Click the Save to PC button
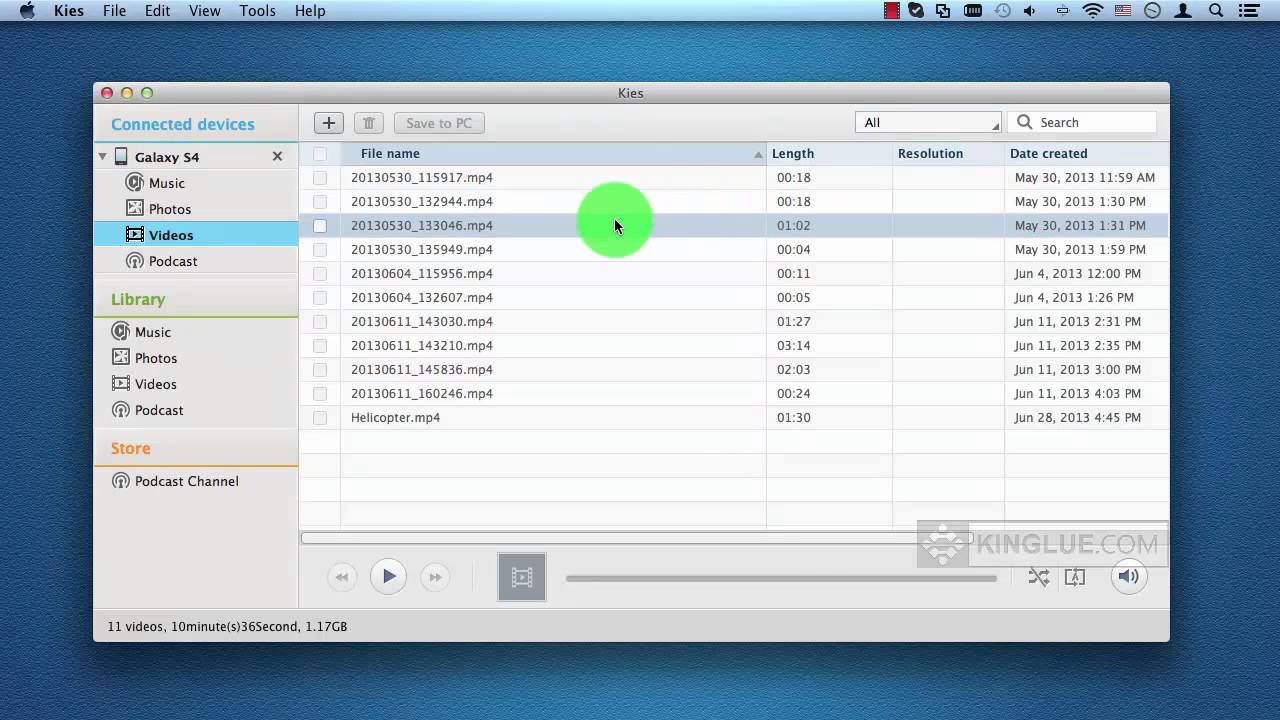Screen dimensions: 1280x720 tap(439, 123)
